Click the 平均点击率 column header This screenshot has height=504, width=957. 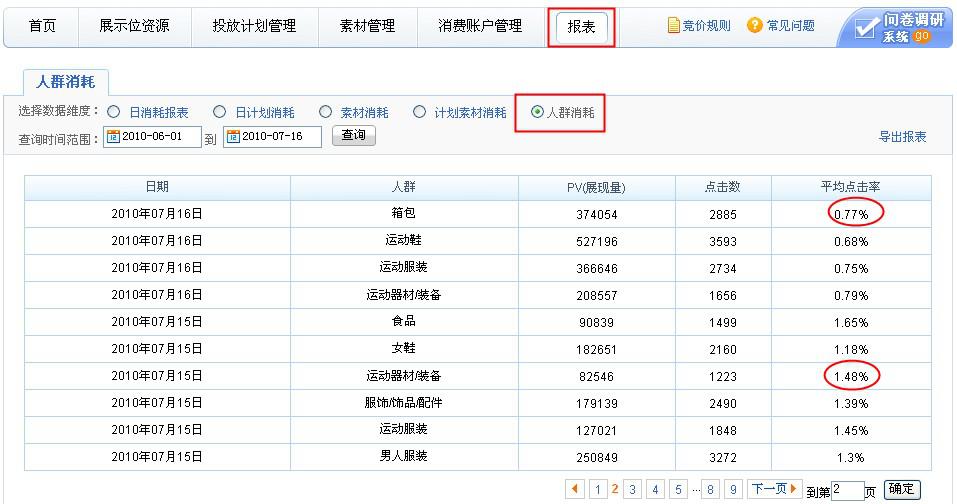click(x=851, y=187)
